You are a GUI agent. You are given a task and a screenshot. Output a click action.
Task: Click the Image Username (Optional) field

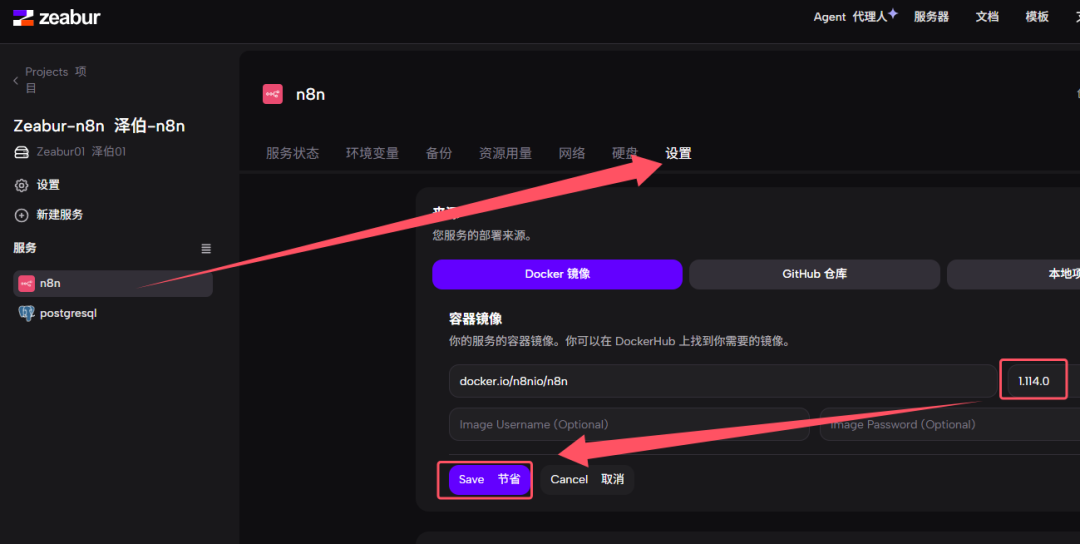click(x=629, y=424)
